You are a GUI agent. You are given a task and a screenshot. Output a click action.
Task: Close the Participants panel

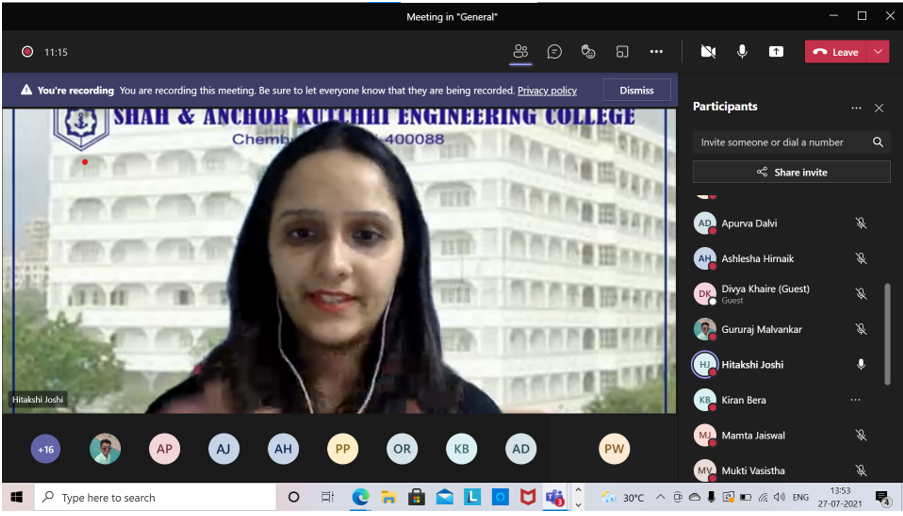879,108
